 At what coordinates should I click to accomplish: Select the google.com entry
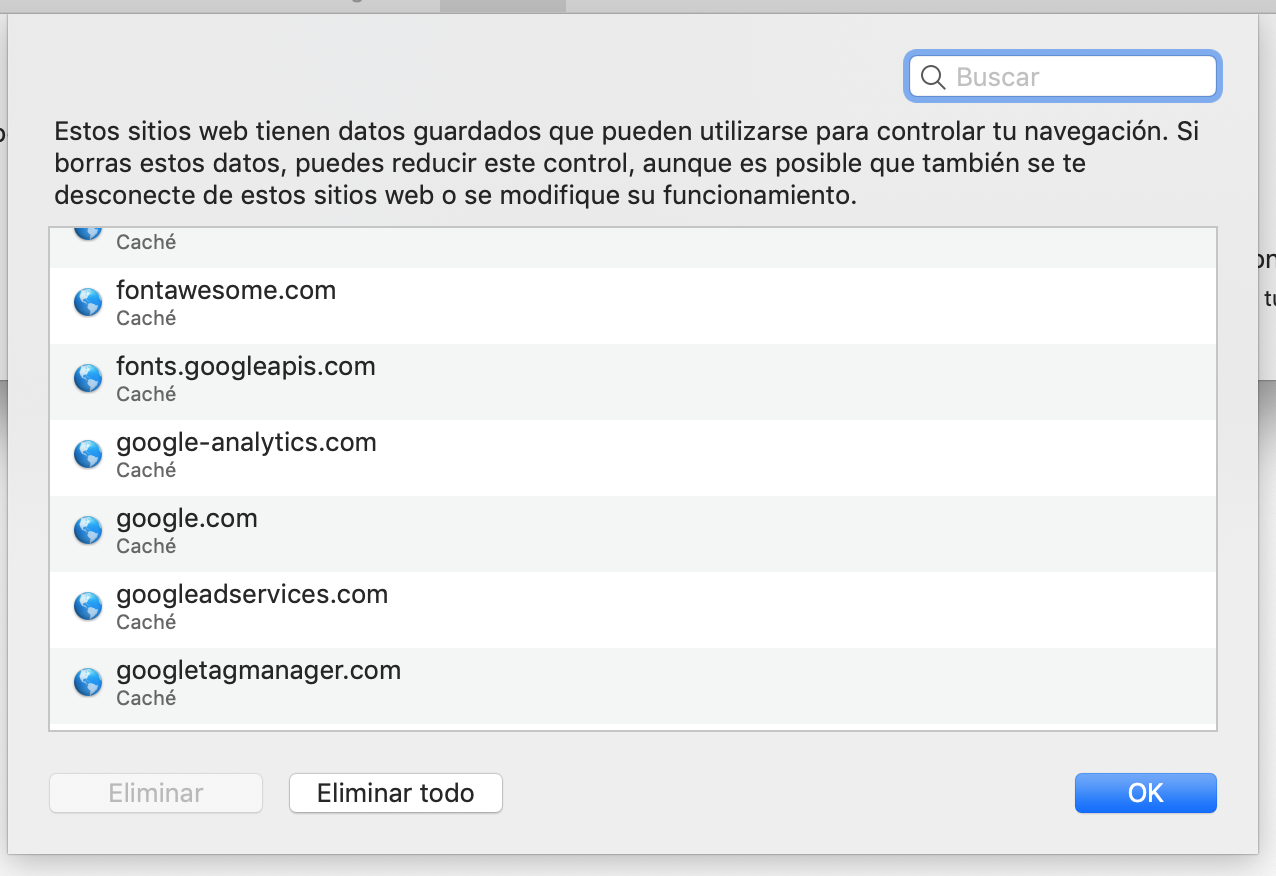coord(632,534)
